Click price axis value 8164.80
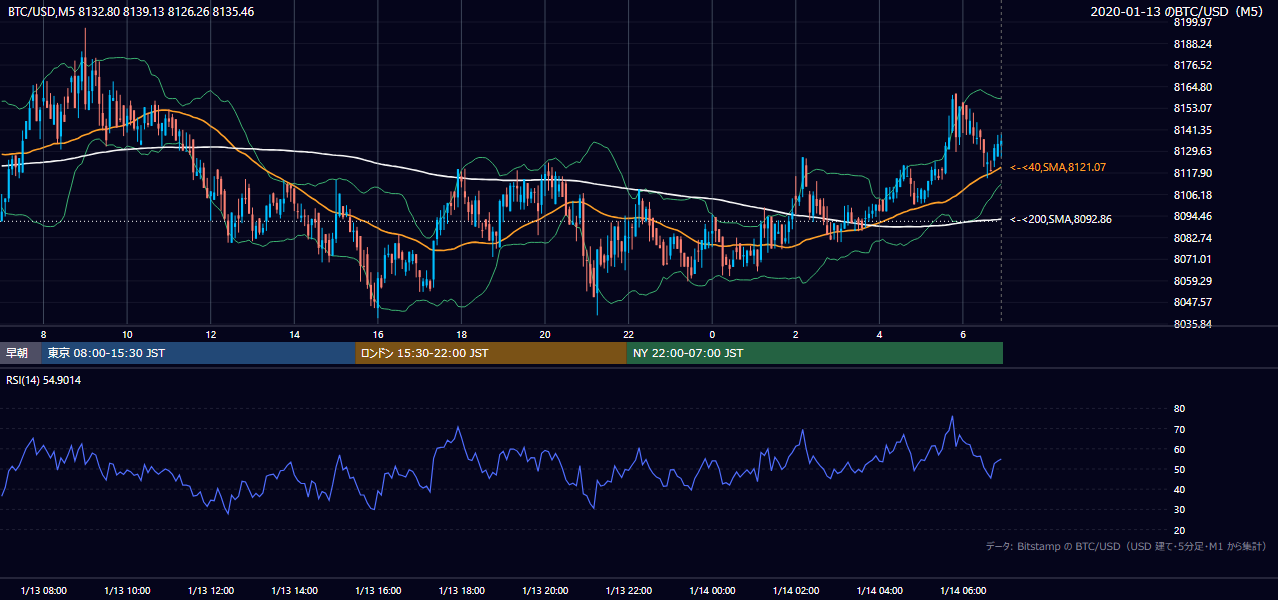The image size is (1278, 600). coord(1192,87)
